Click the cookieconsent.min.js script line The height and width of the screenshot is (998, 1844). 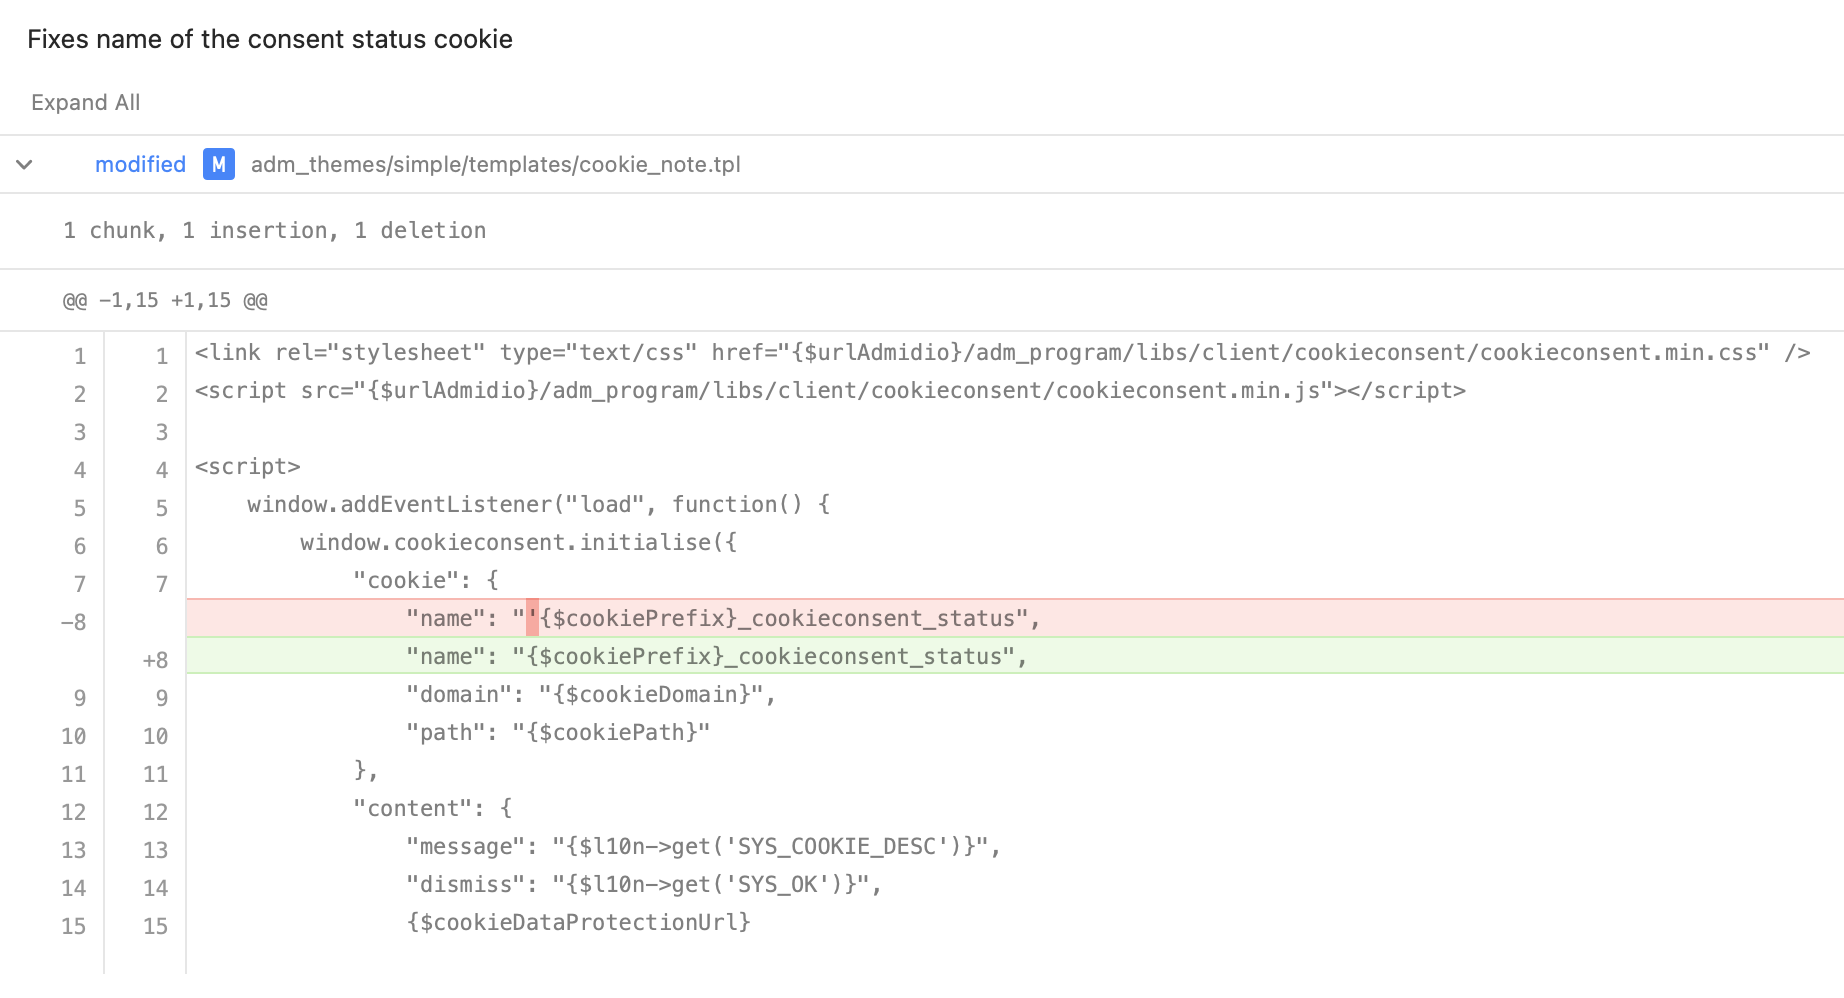830,390
